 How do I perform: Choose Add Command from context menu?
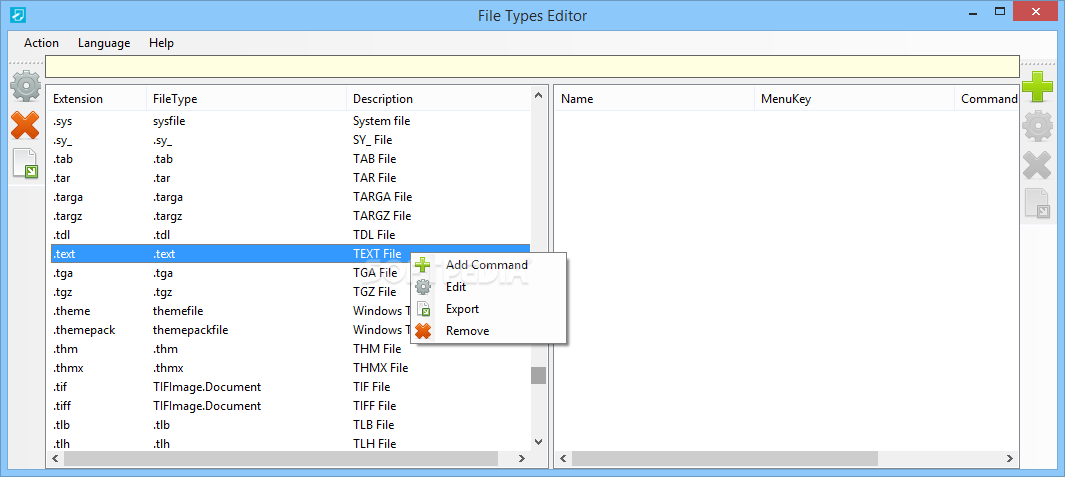pos(487,265)
